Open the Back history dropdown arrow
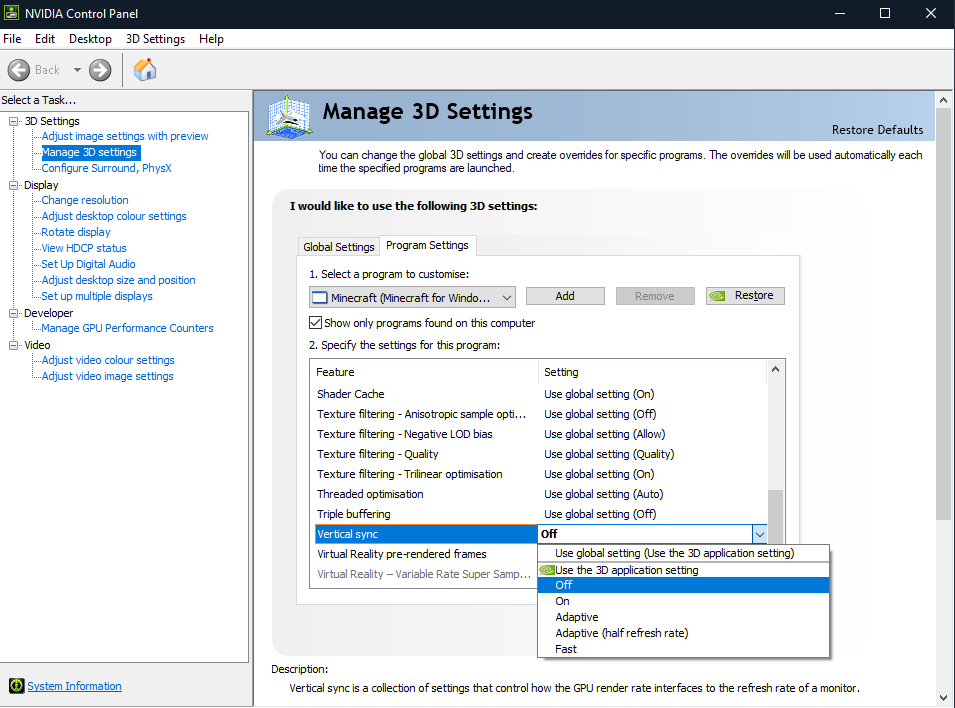This screenshot has height=708, width=955. [x=77, y=70]
